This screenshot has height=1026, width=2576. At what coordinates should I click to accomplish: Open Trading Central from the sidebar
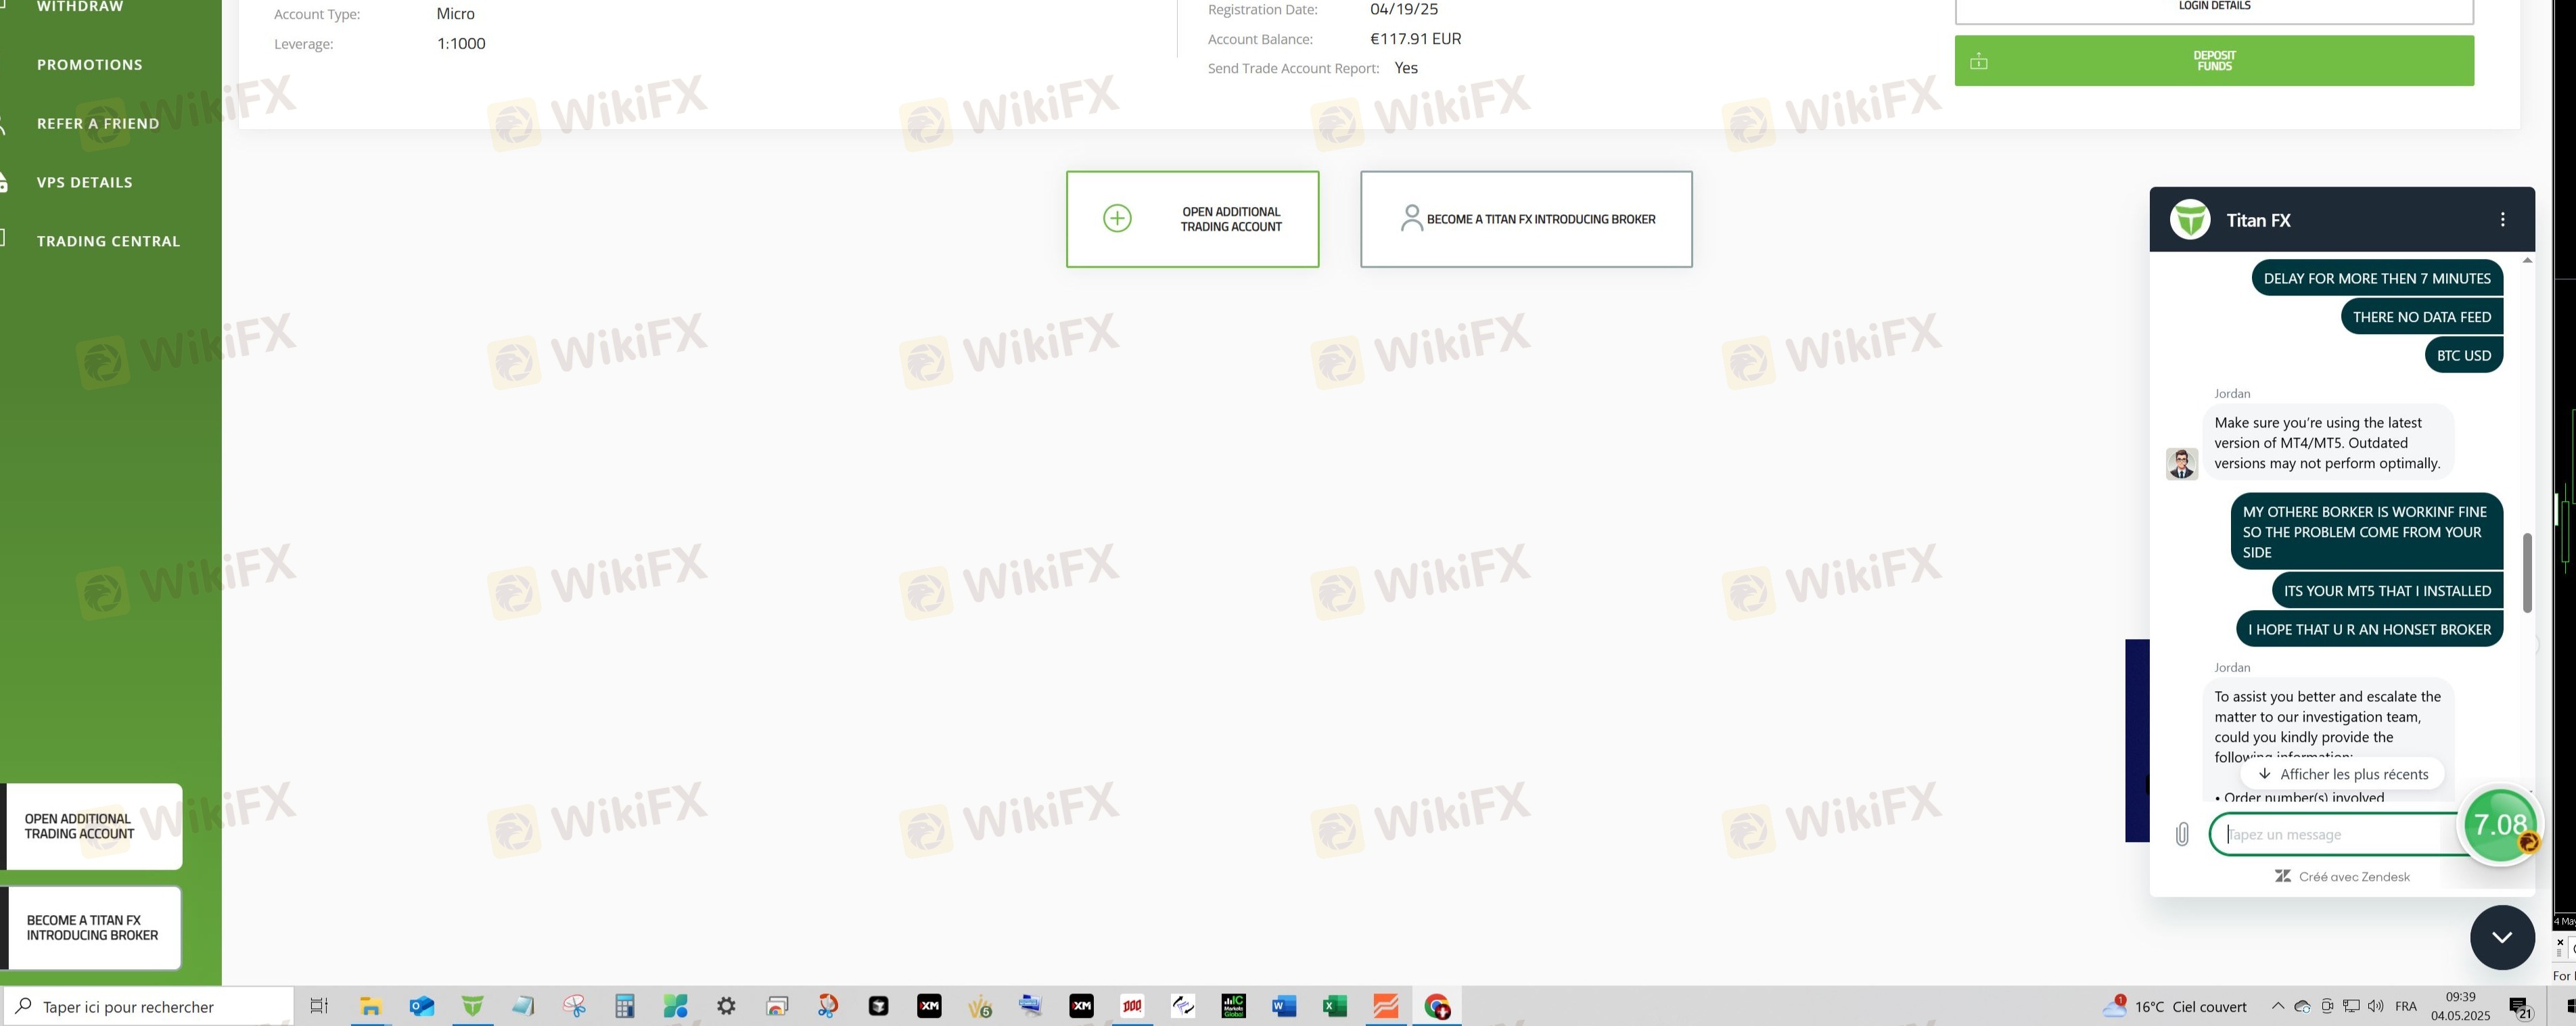109,241
